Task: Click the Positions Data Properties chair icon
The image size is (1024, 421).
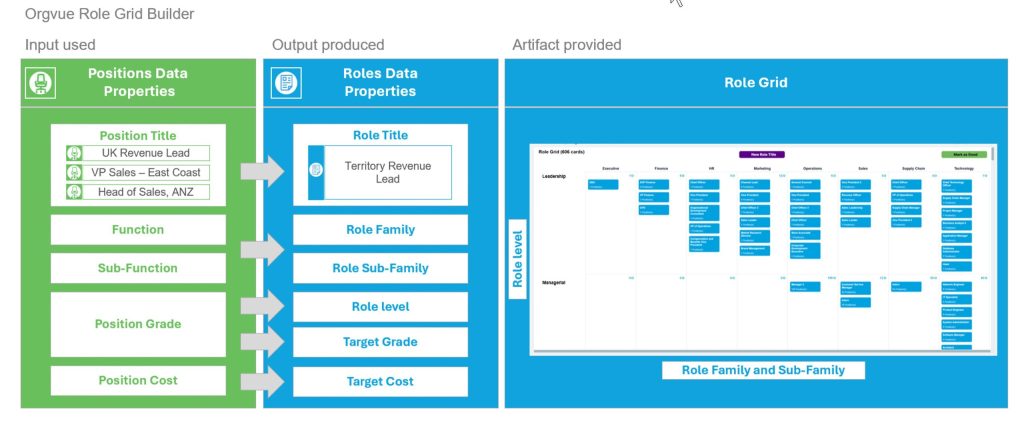Action: pyautogui.click(x=40, y=83)
